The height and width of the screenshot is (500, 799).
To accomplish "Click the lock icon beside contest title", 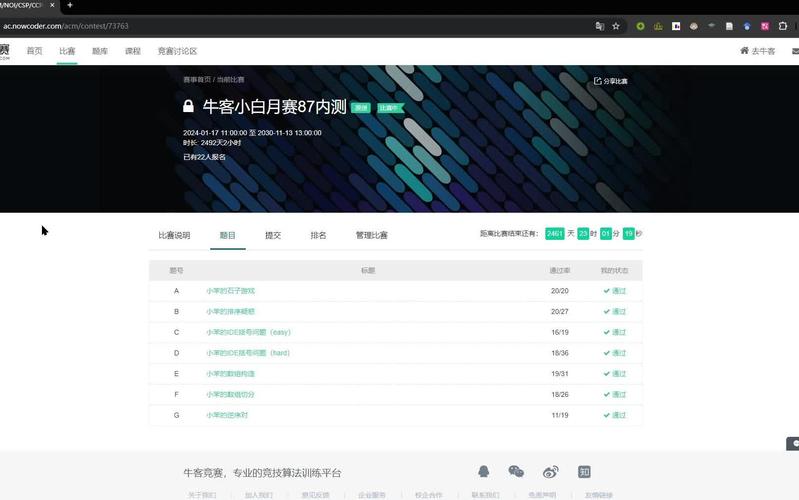I will pos(188,106).
